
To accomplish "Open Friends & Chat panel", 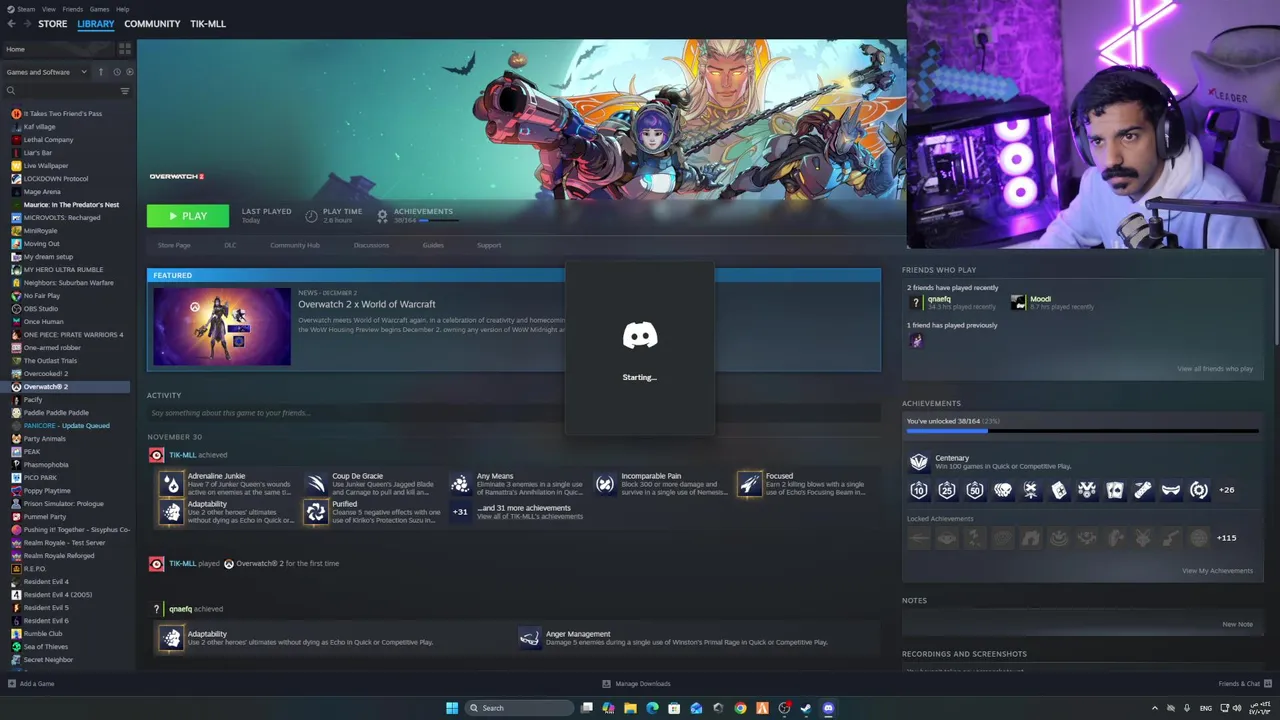I will pos(1243,684).
